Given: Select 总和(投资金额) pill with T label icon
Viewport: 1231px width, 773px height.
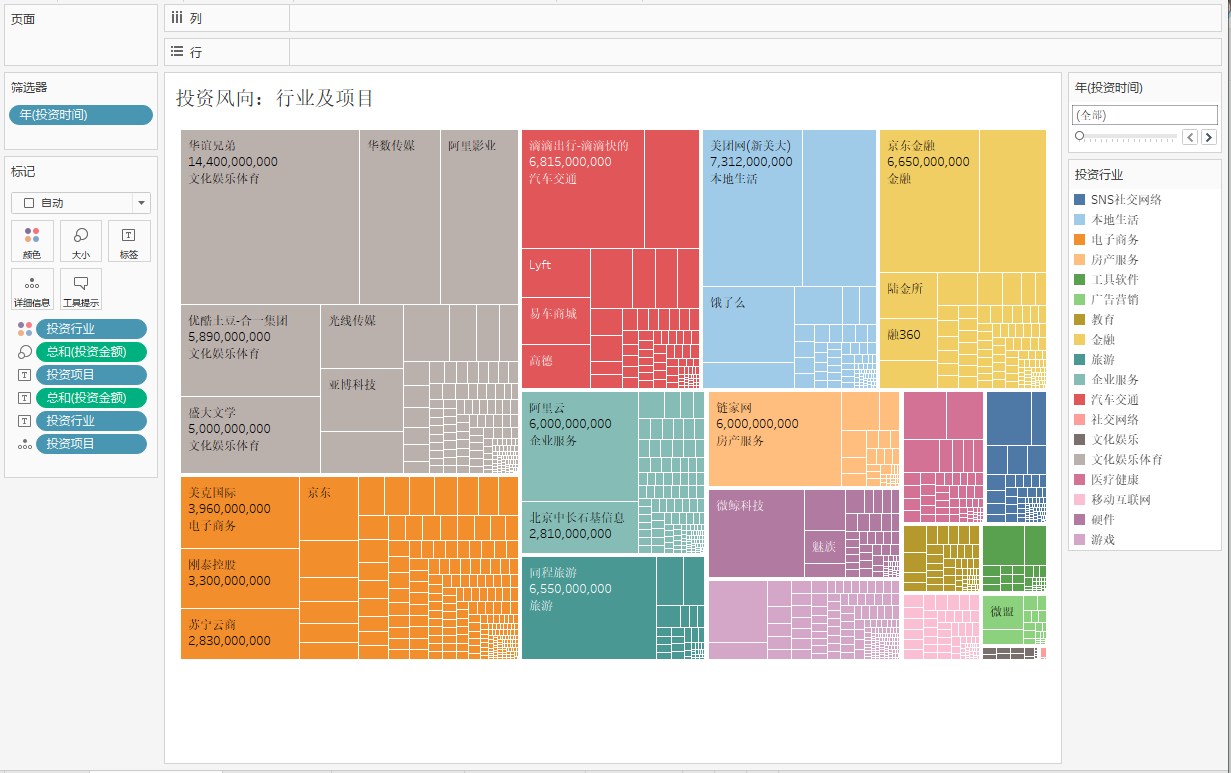Looking at the screenshot, I should tap(91, 398).
